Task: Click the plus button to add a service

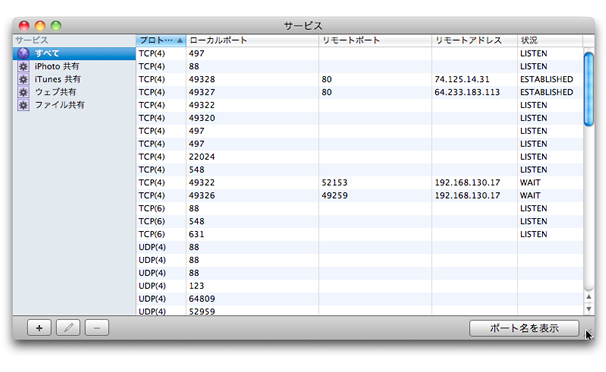Action: (x=39, y=328)
